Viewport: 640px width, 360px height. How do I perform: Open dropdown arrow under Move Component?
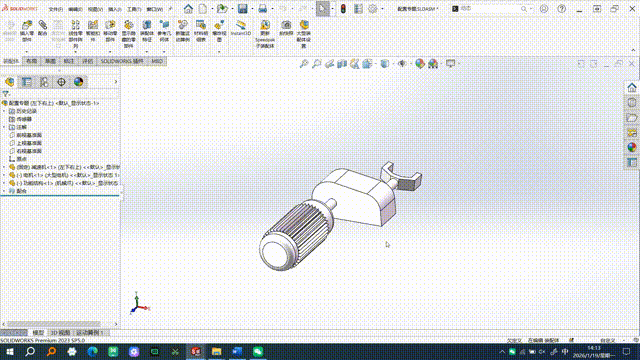tap(110, 52)
